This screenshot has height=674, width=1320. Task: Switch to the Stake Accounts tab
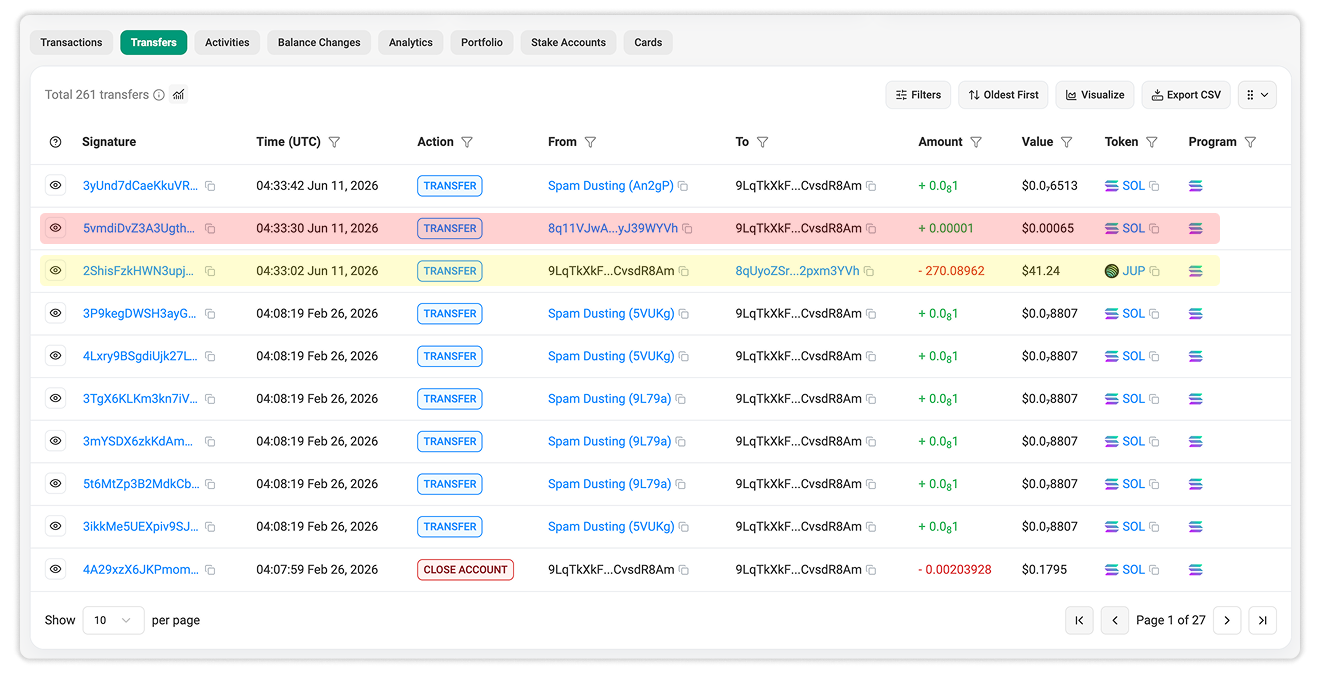(568, 42)
